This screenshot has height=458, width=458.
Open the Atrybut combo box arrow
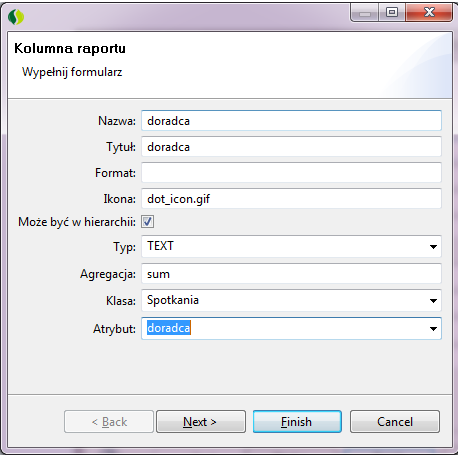click(433, 329)
